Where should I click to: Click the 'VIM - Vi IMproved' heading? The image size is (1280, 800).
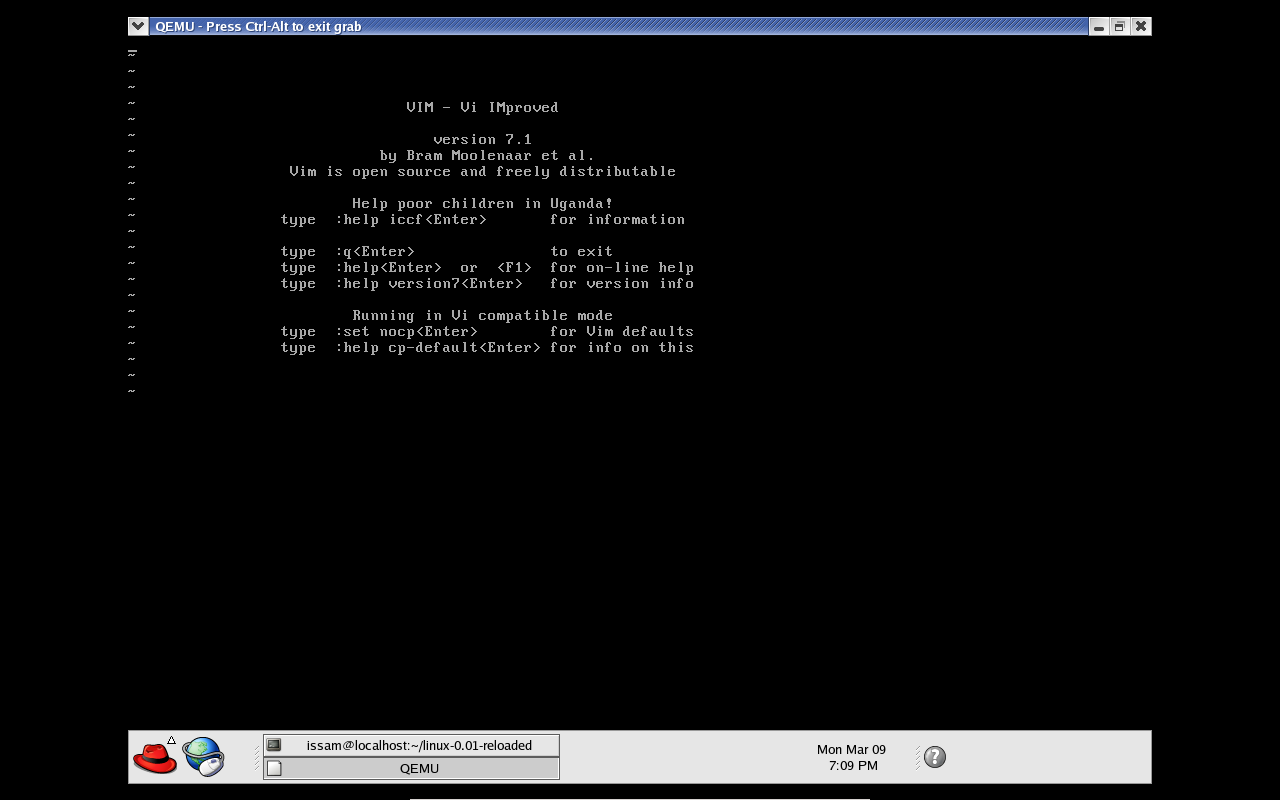[482, 107]
